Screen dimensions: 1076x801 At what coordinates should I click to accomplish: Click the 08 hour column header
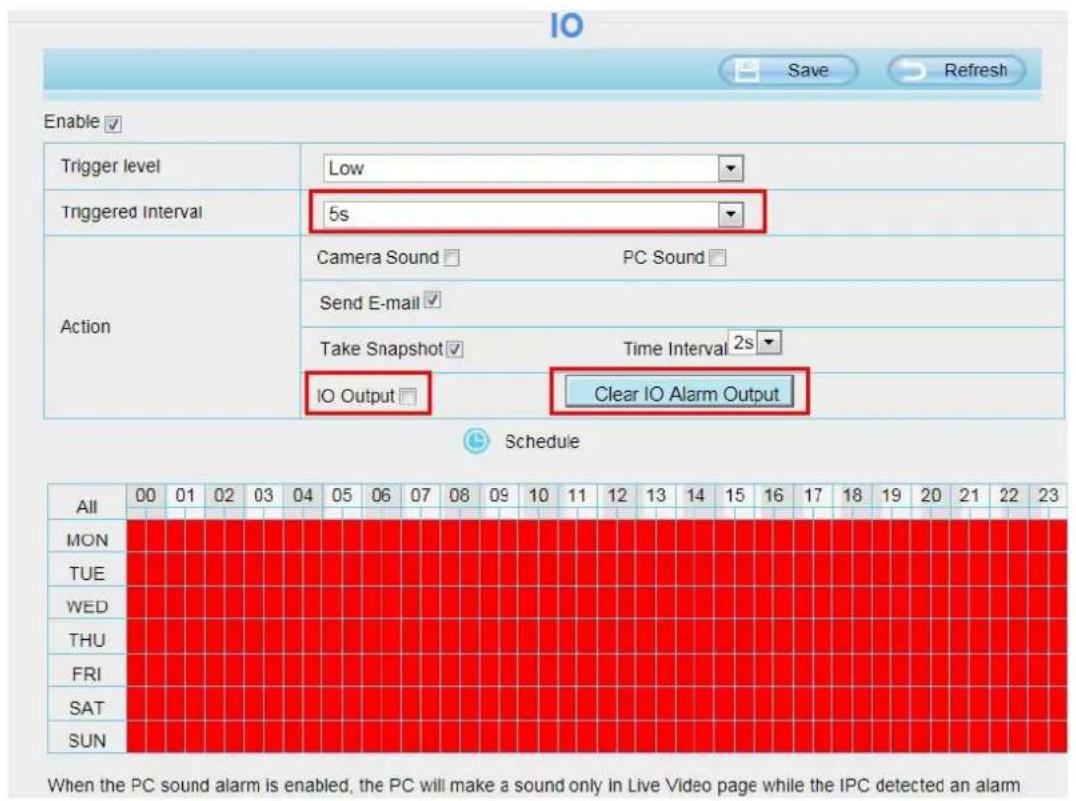(x=459, y=496)
